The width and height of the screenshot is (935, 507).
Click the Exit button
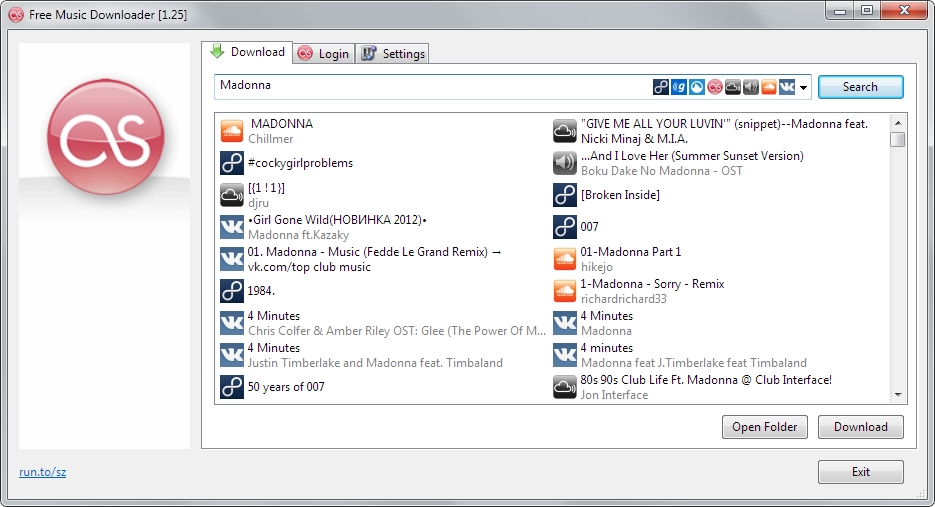[860, 472]
